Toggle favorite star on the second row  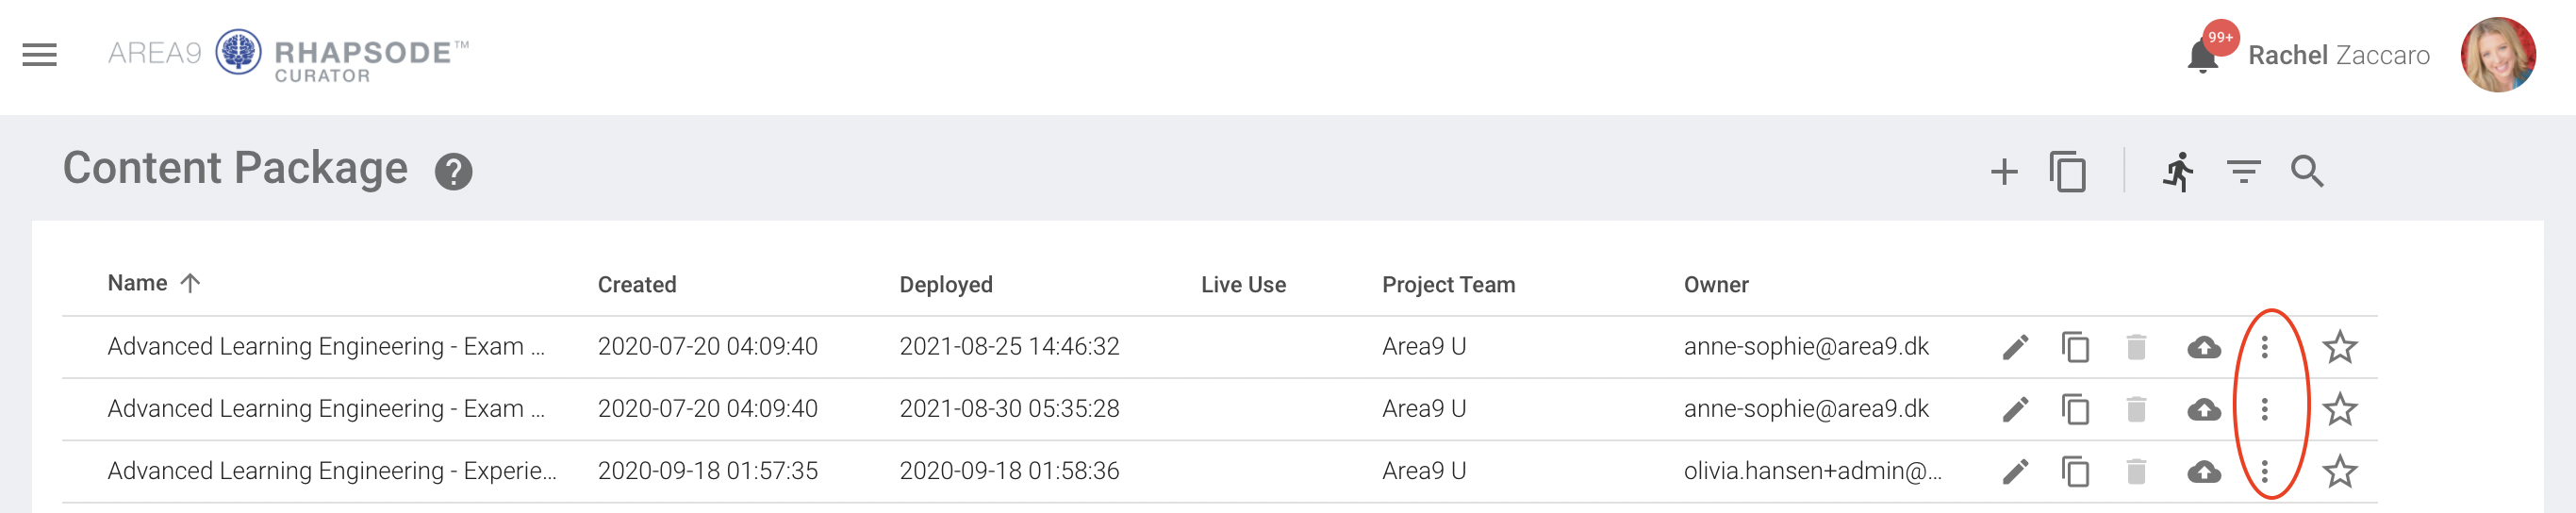(2339, 409)
